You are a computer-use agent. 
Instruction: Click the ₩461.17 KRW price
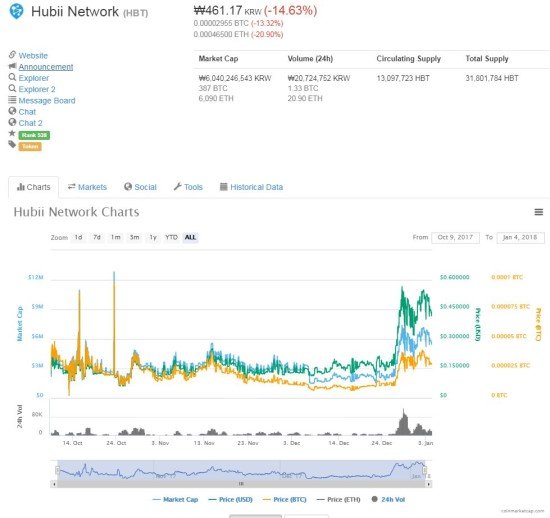[x=228, y=11]
